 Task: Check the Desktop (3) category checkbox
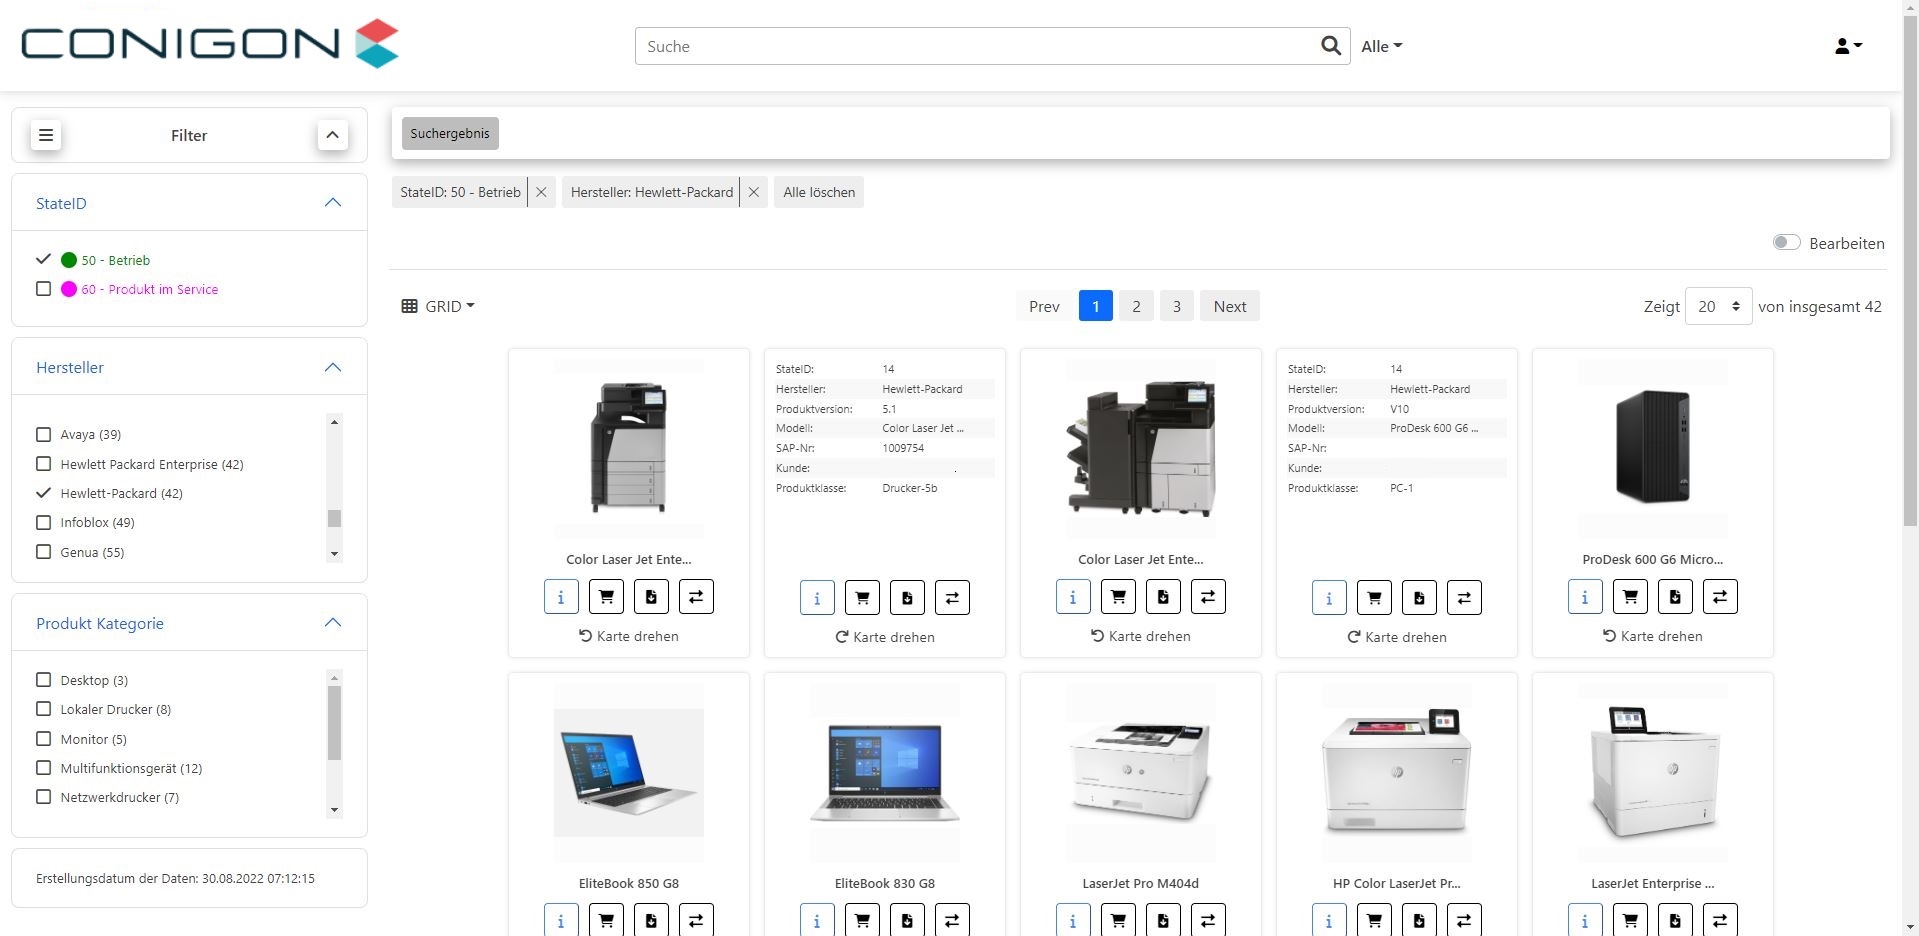(x=43, y=680)
